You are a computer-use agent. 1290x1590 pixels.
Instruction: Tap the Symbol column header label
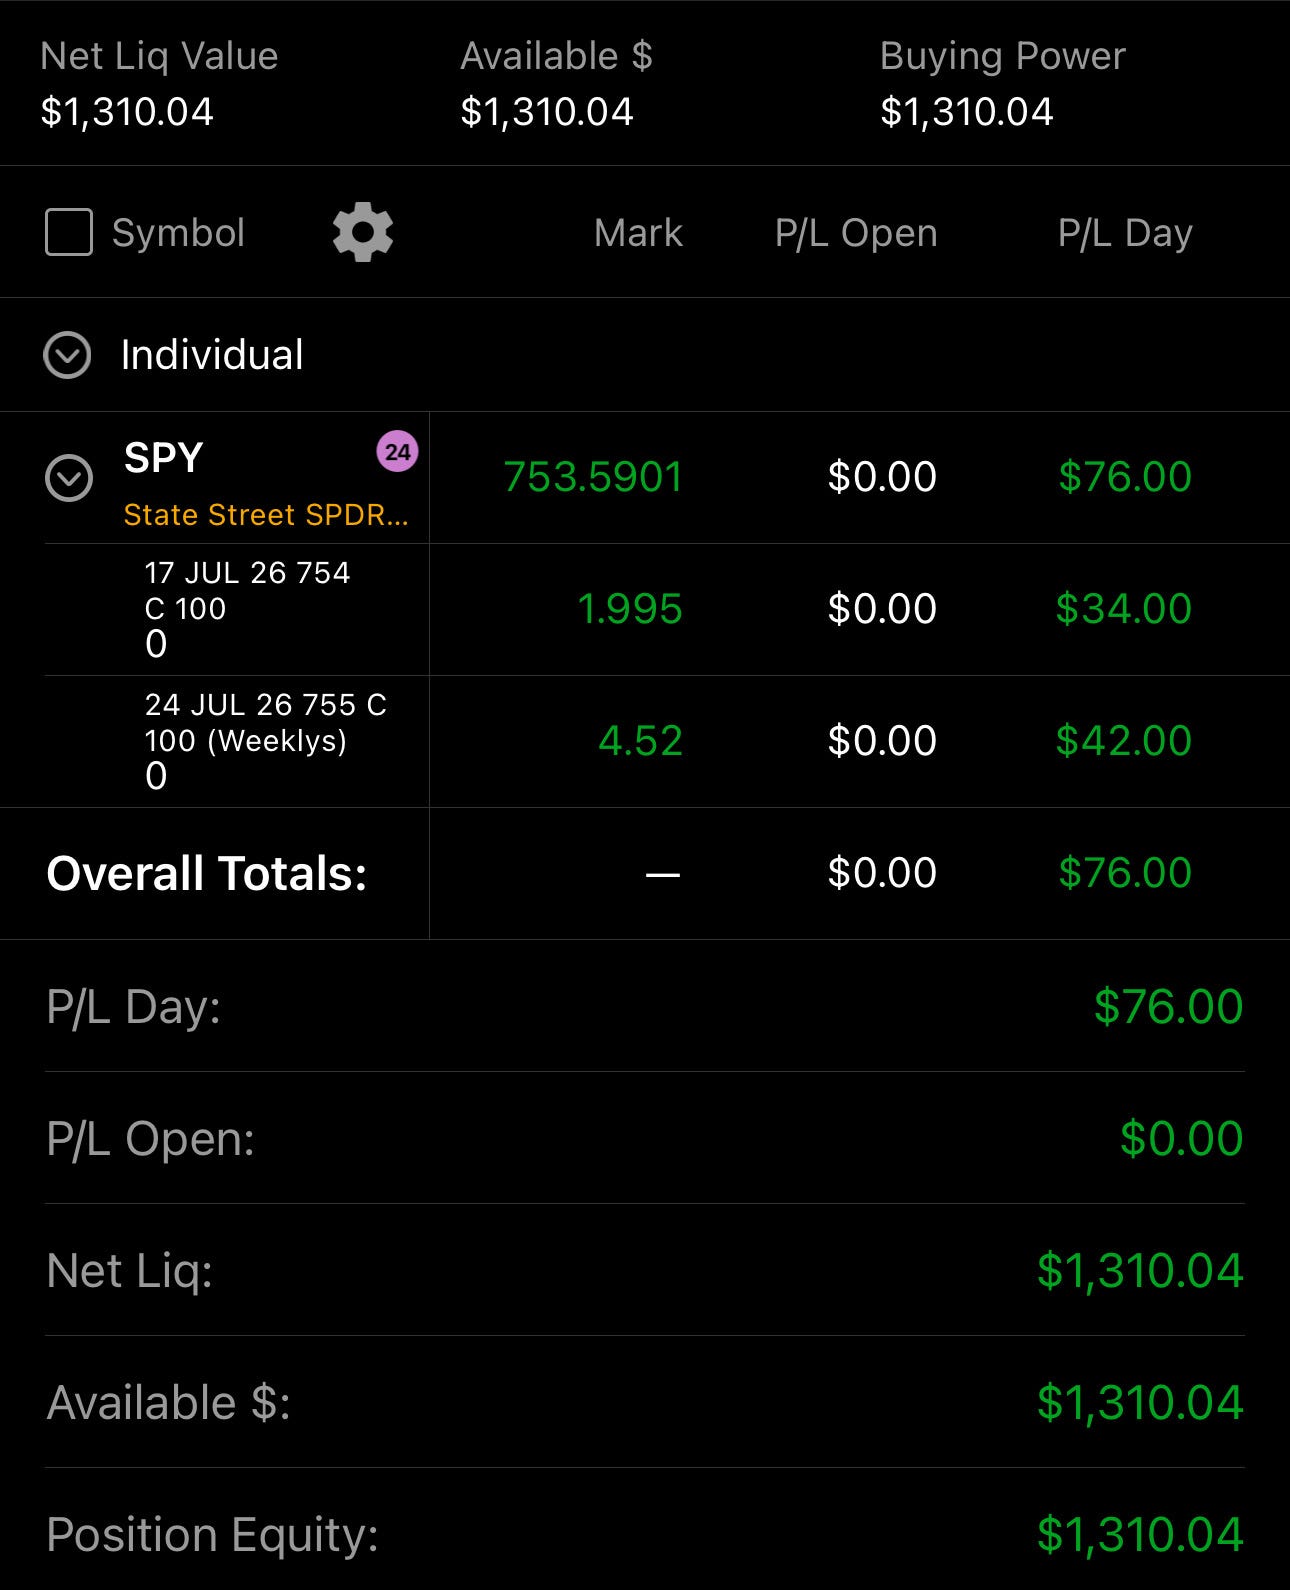178,233
